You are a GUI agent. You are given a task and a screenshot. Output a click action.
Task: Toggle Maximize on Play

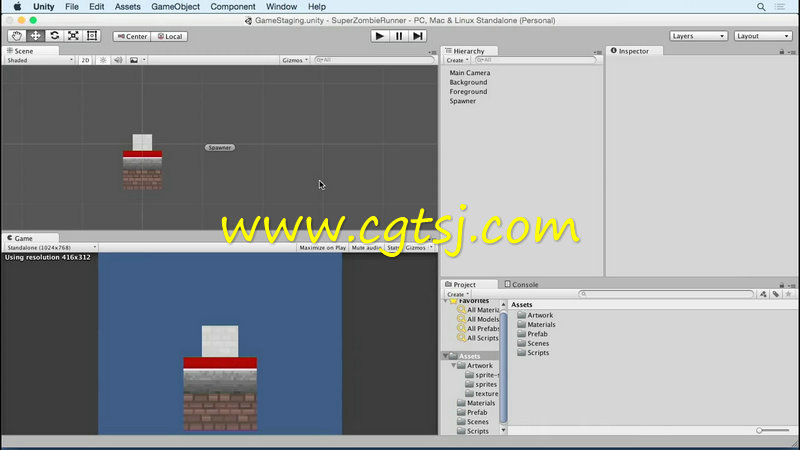click(322, 247)
